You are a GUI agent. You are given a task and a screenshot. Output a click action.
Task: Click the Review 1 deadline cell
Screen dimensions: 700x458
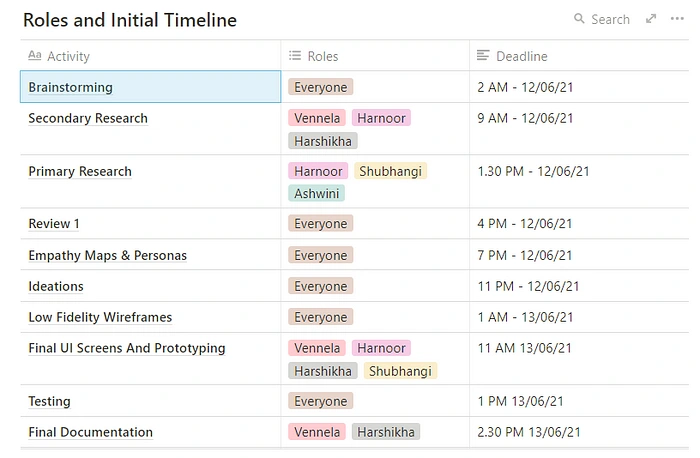[525, 224]
